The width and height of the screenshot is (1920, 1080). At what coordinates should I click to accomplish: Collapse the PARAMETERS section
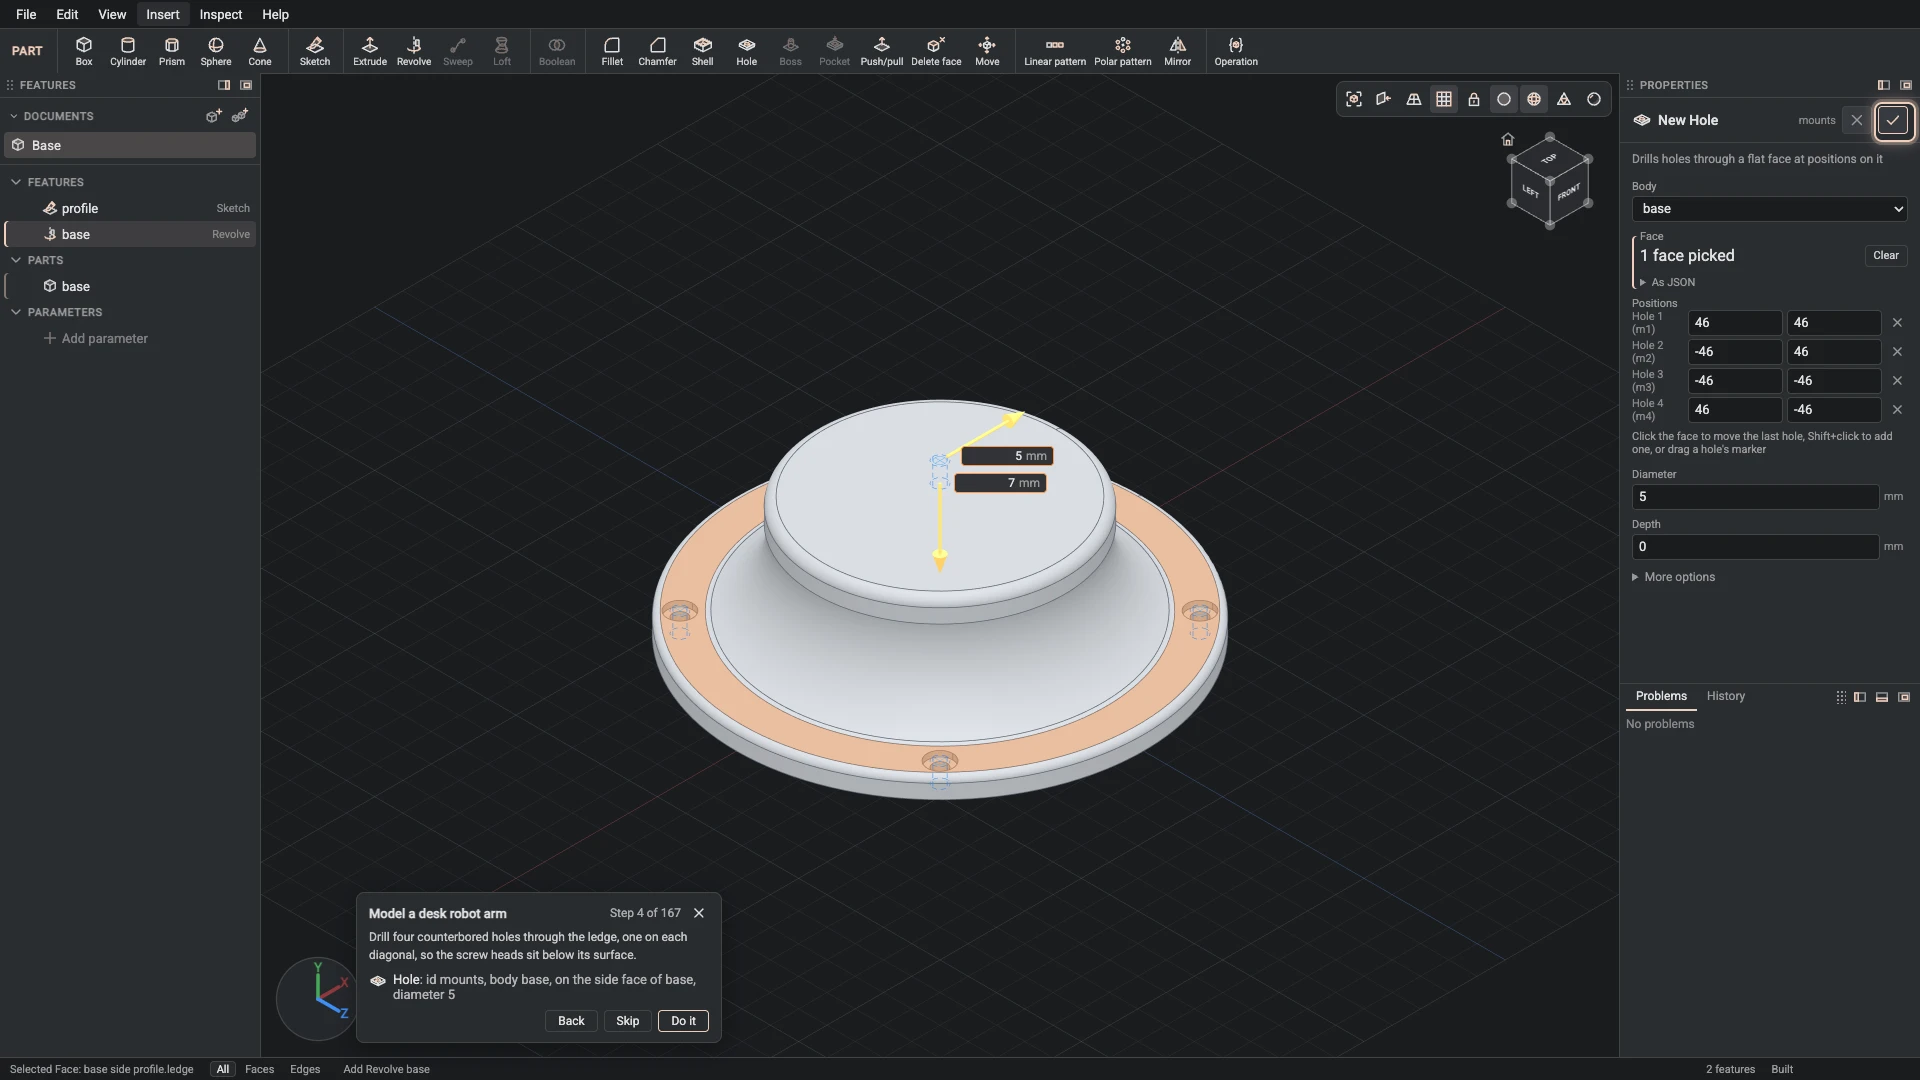click(16, 312)
